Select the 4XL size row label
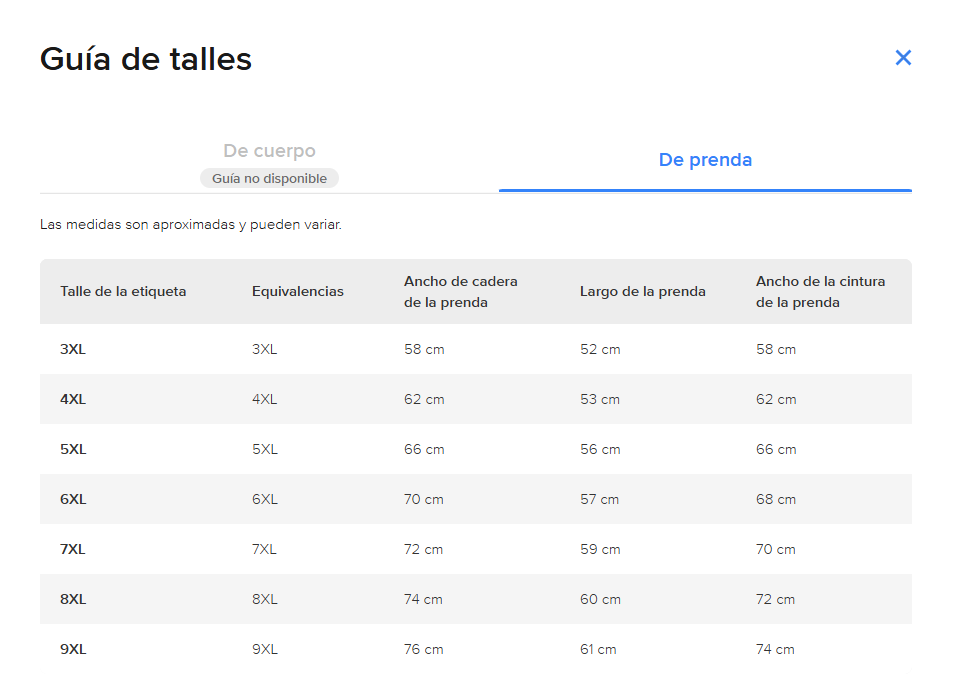 coord(73,399)
